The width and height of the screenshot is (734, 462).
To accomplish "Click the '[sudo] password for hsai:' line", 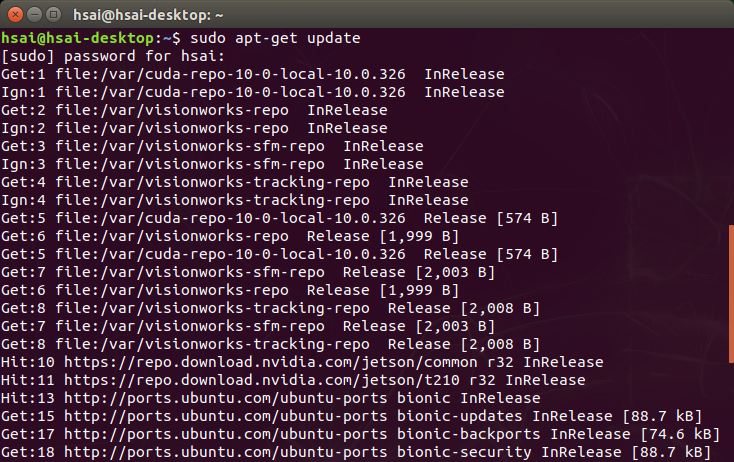I will click(x=113, y=56).
